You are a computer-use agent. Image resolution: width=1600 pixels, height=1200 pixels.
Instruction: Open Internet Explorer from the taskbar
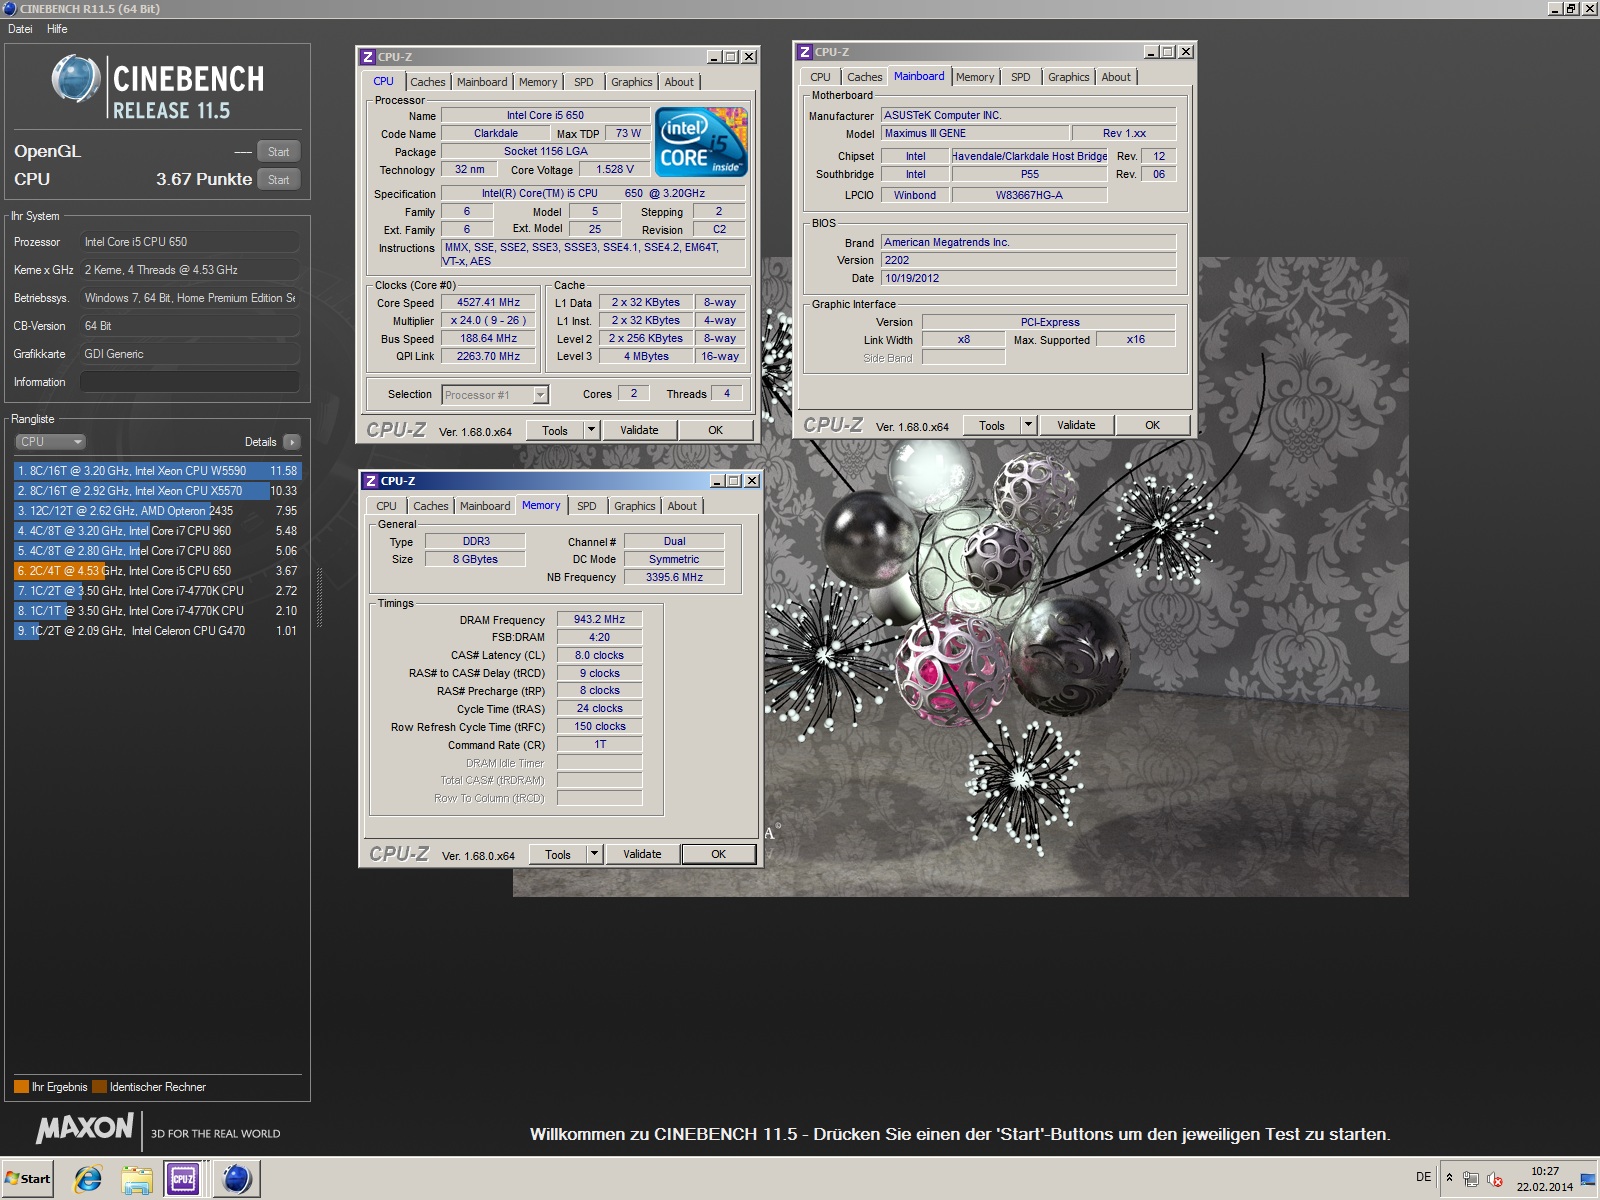pos(88,1179)
